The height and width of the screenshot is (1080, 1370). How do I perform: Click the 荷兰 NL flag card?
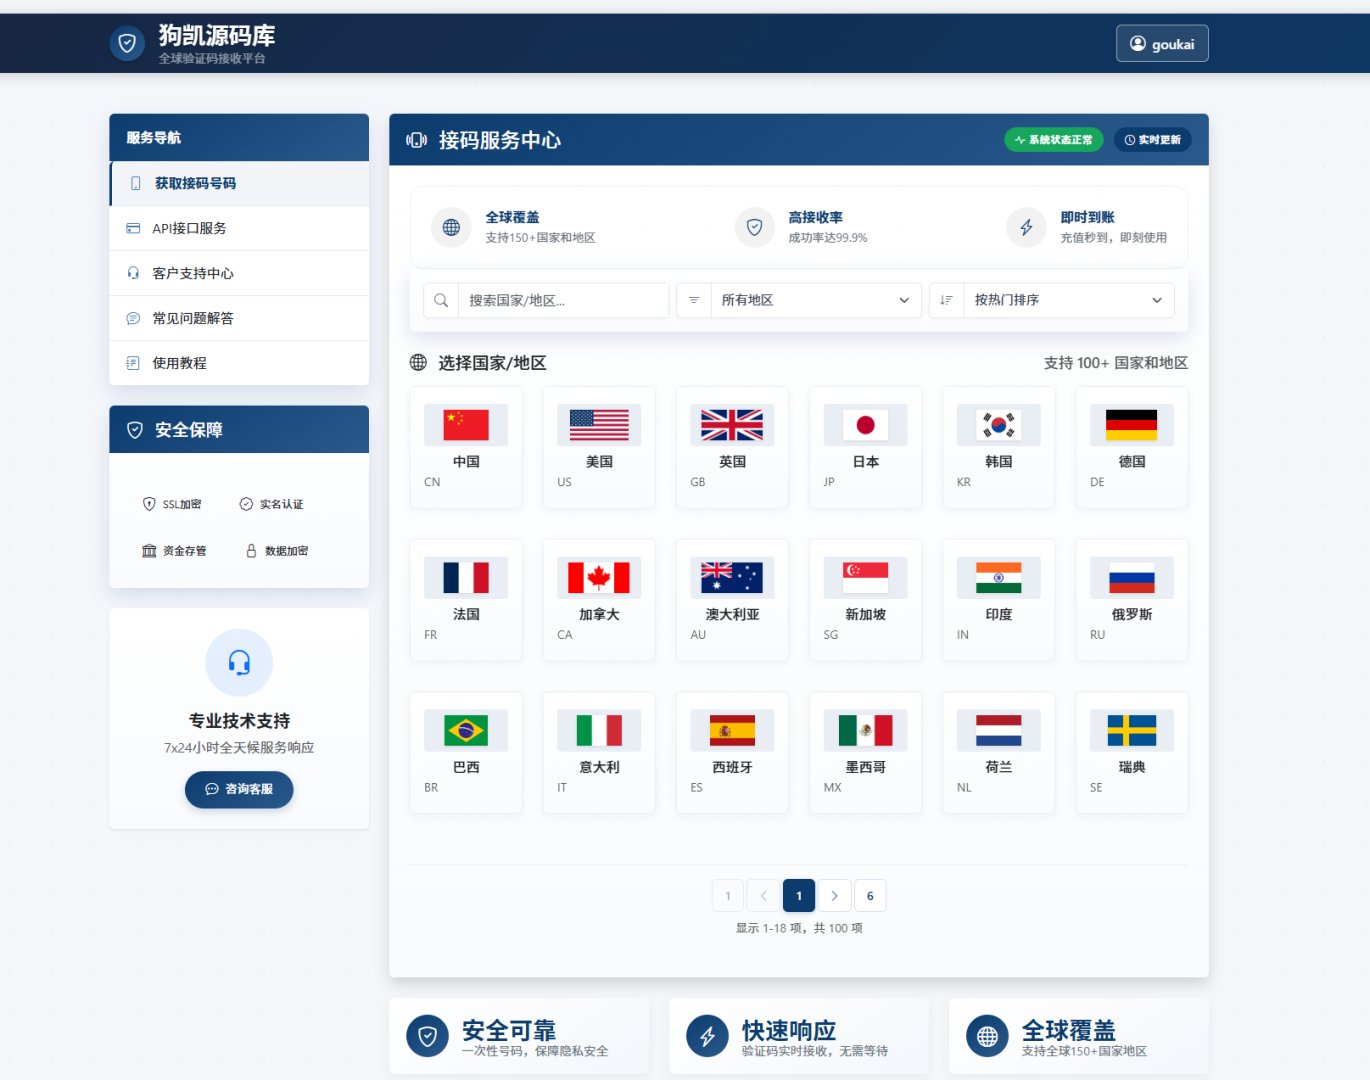(x=998, y=753)
